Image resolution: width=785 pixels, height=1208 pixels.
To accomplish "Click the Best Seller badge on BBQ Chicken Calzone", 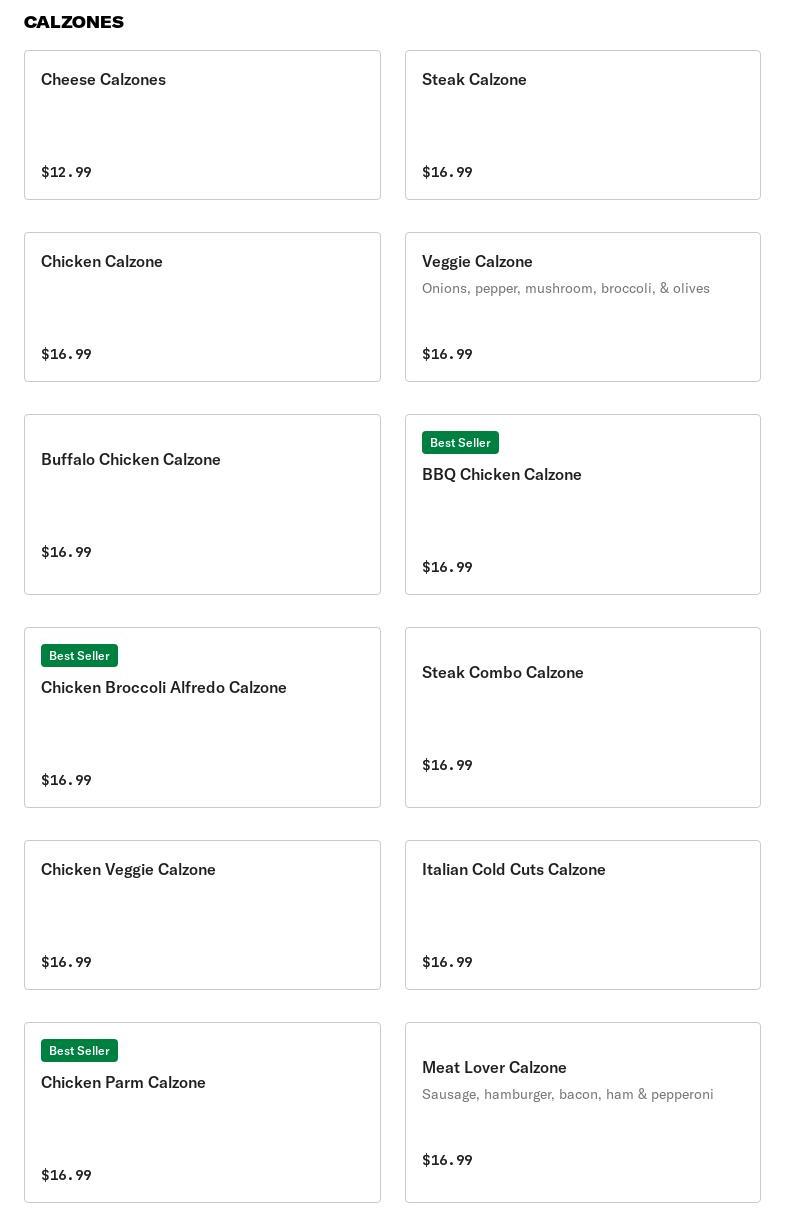I will pos(460,442).
